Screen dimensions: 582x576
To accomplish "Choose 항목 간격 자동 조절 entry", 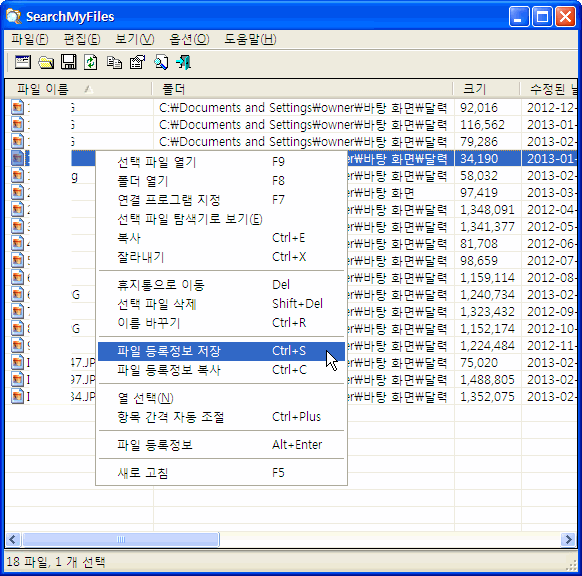I will [x=222, y=417].
